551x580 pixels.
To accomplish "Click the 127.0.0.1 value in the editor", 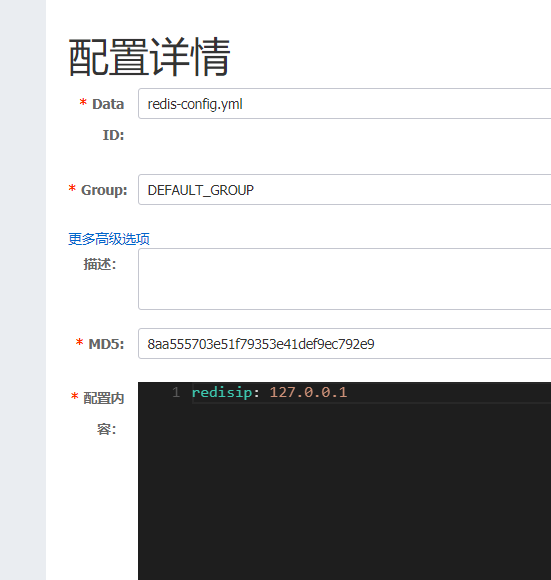I will [308, 392].
